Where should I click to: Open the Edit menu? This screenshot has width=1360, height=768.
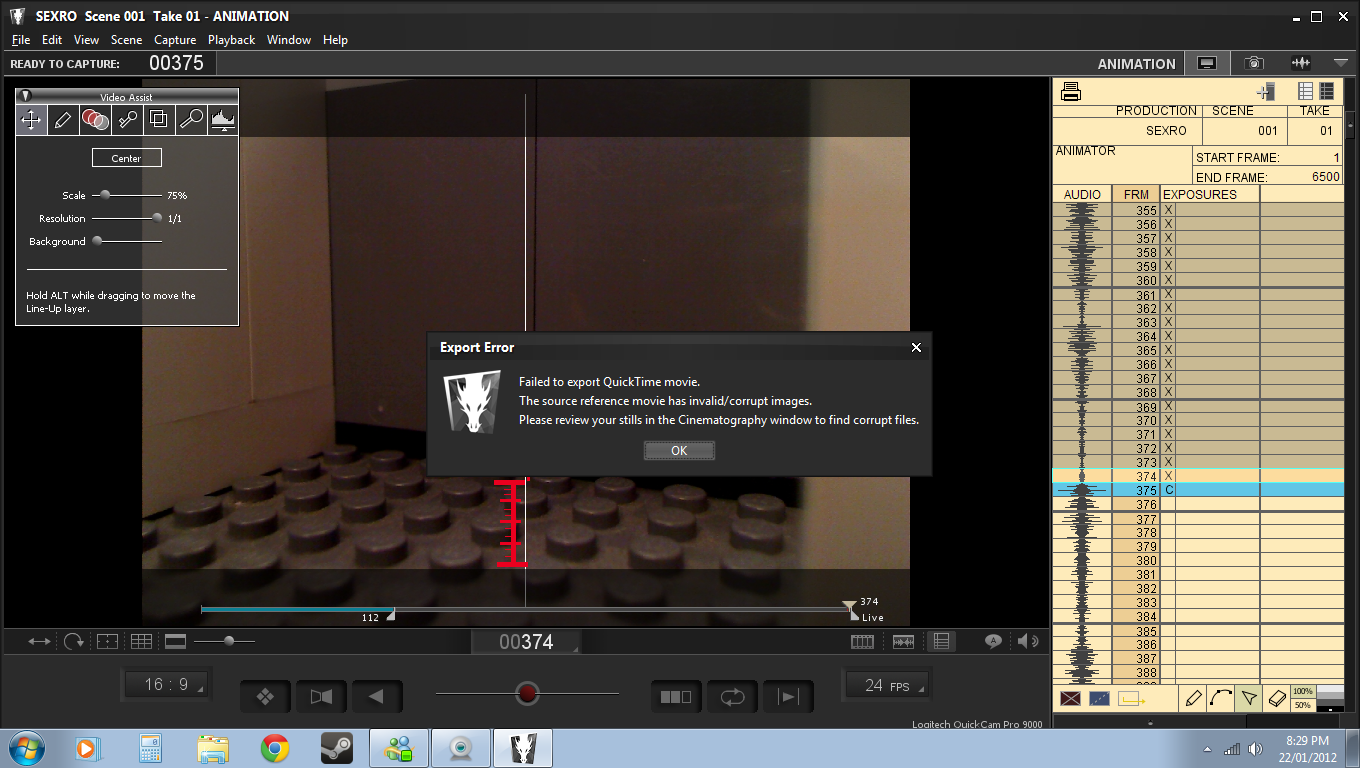tap(52, 40)
